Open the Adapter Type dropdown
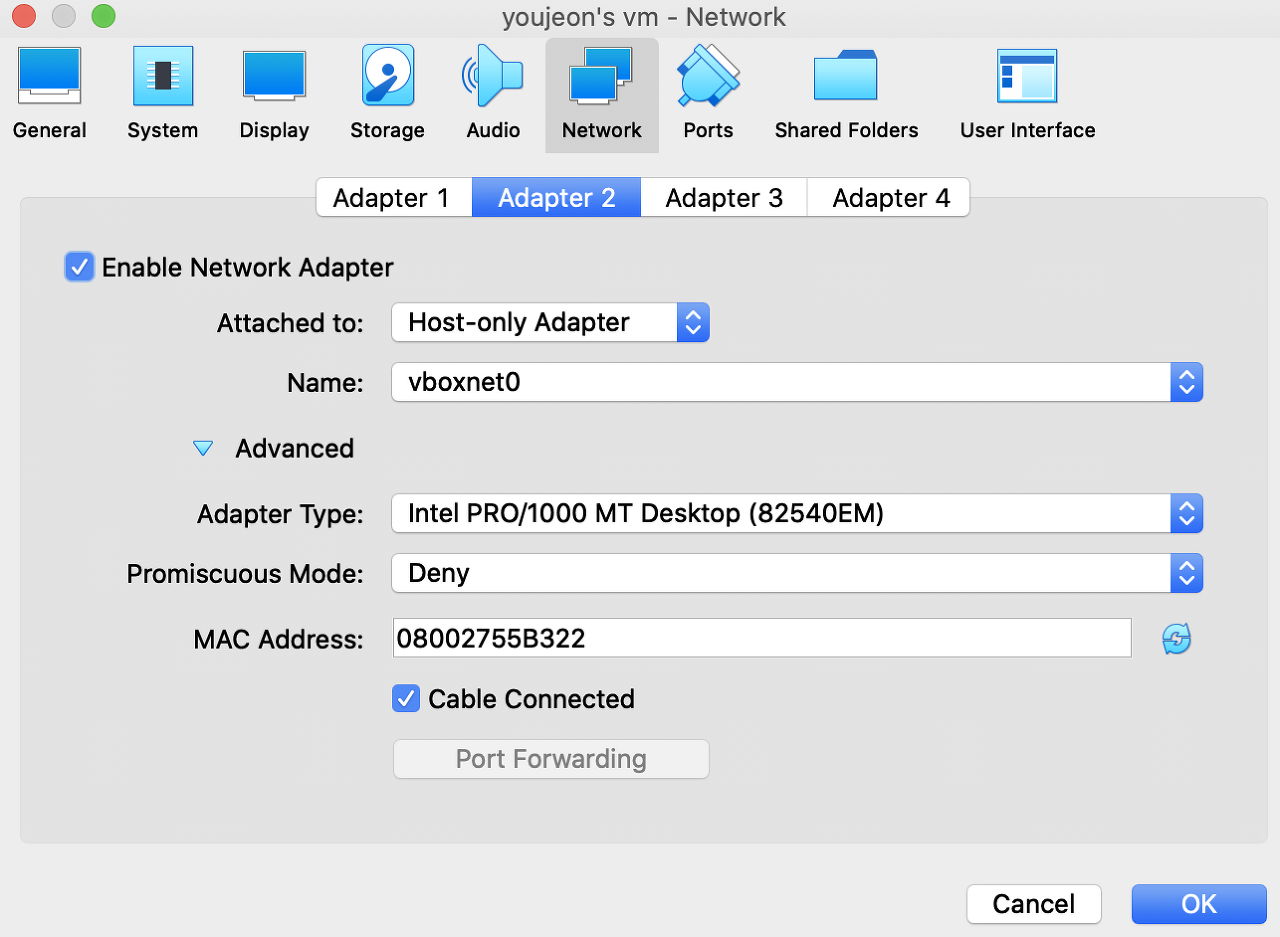Image resolution: width=1280 pixels, height=937 pixels. 797,513
